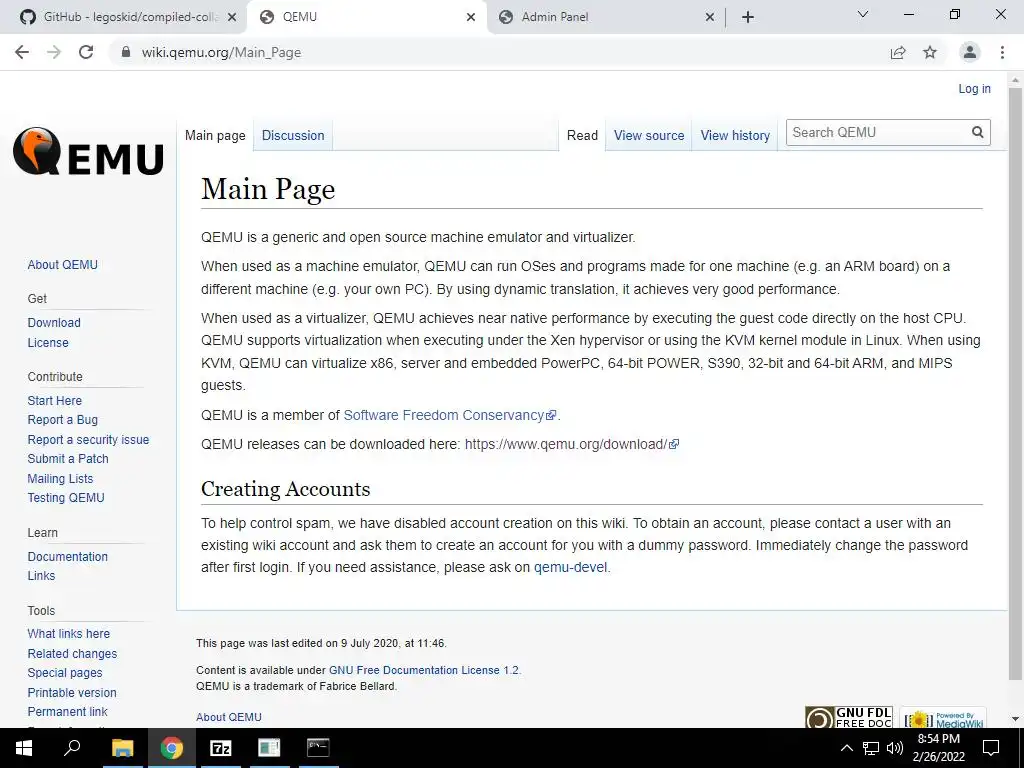Image resolution: width=1024 pixels, height=768 pixels.
Task: Show hidden tray icons chevron
Action: click(846, 748)
